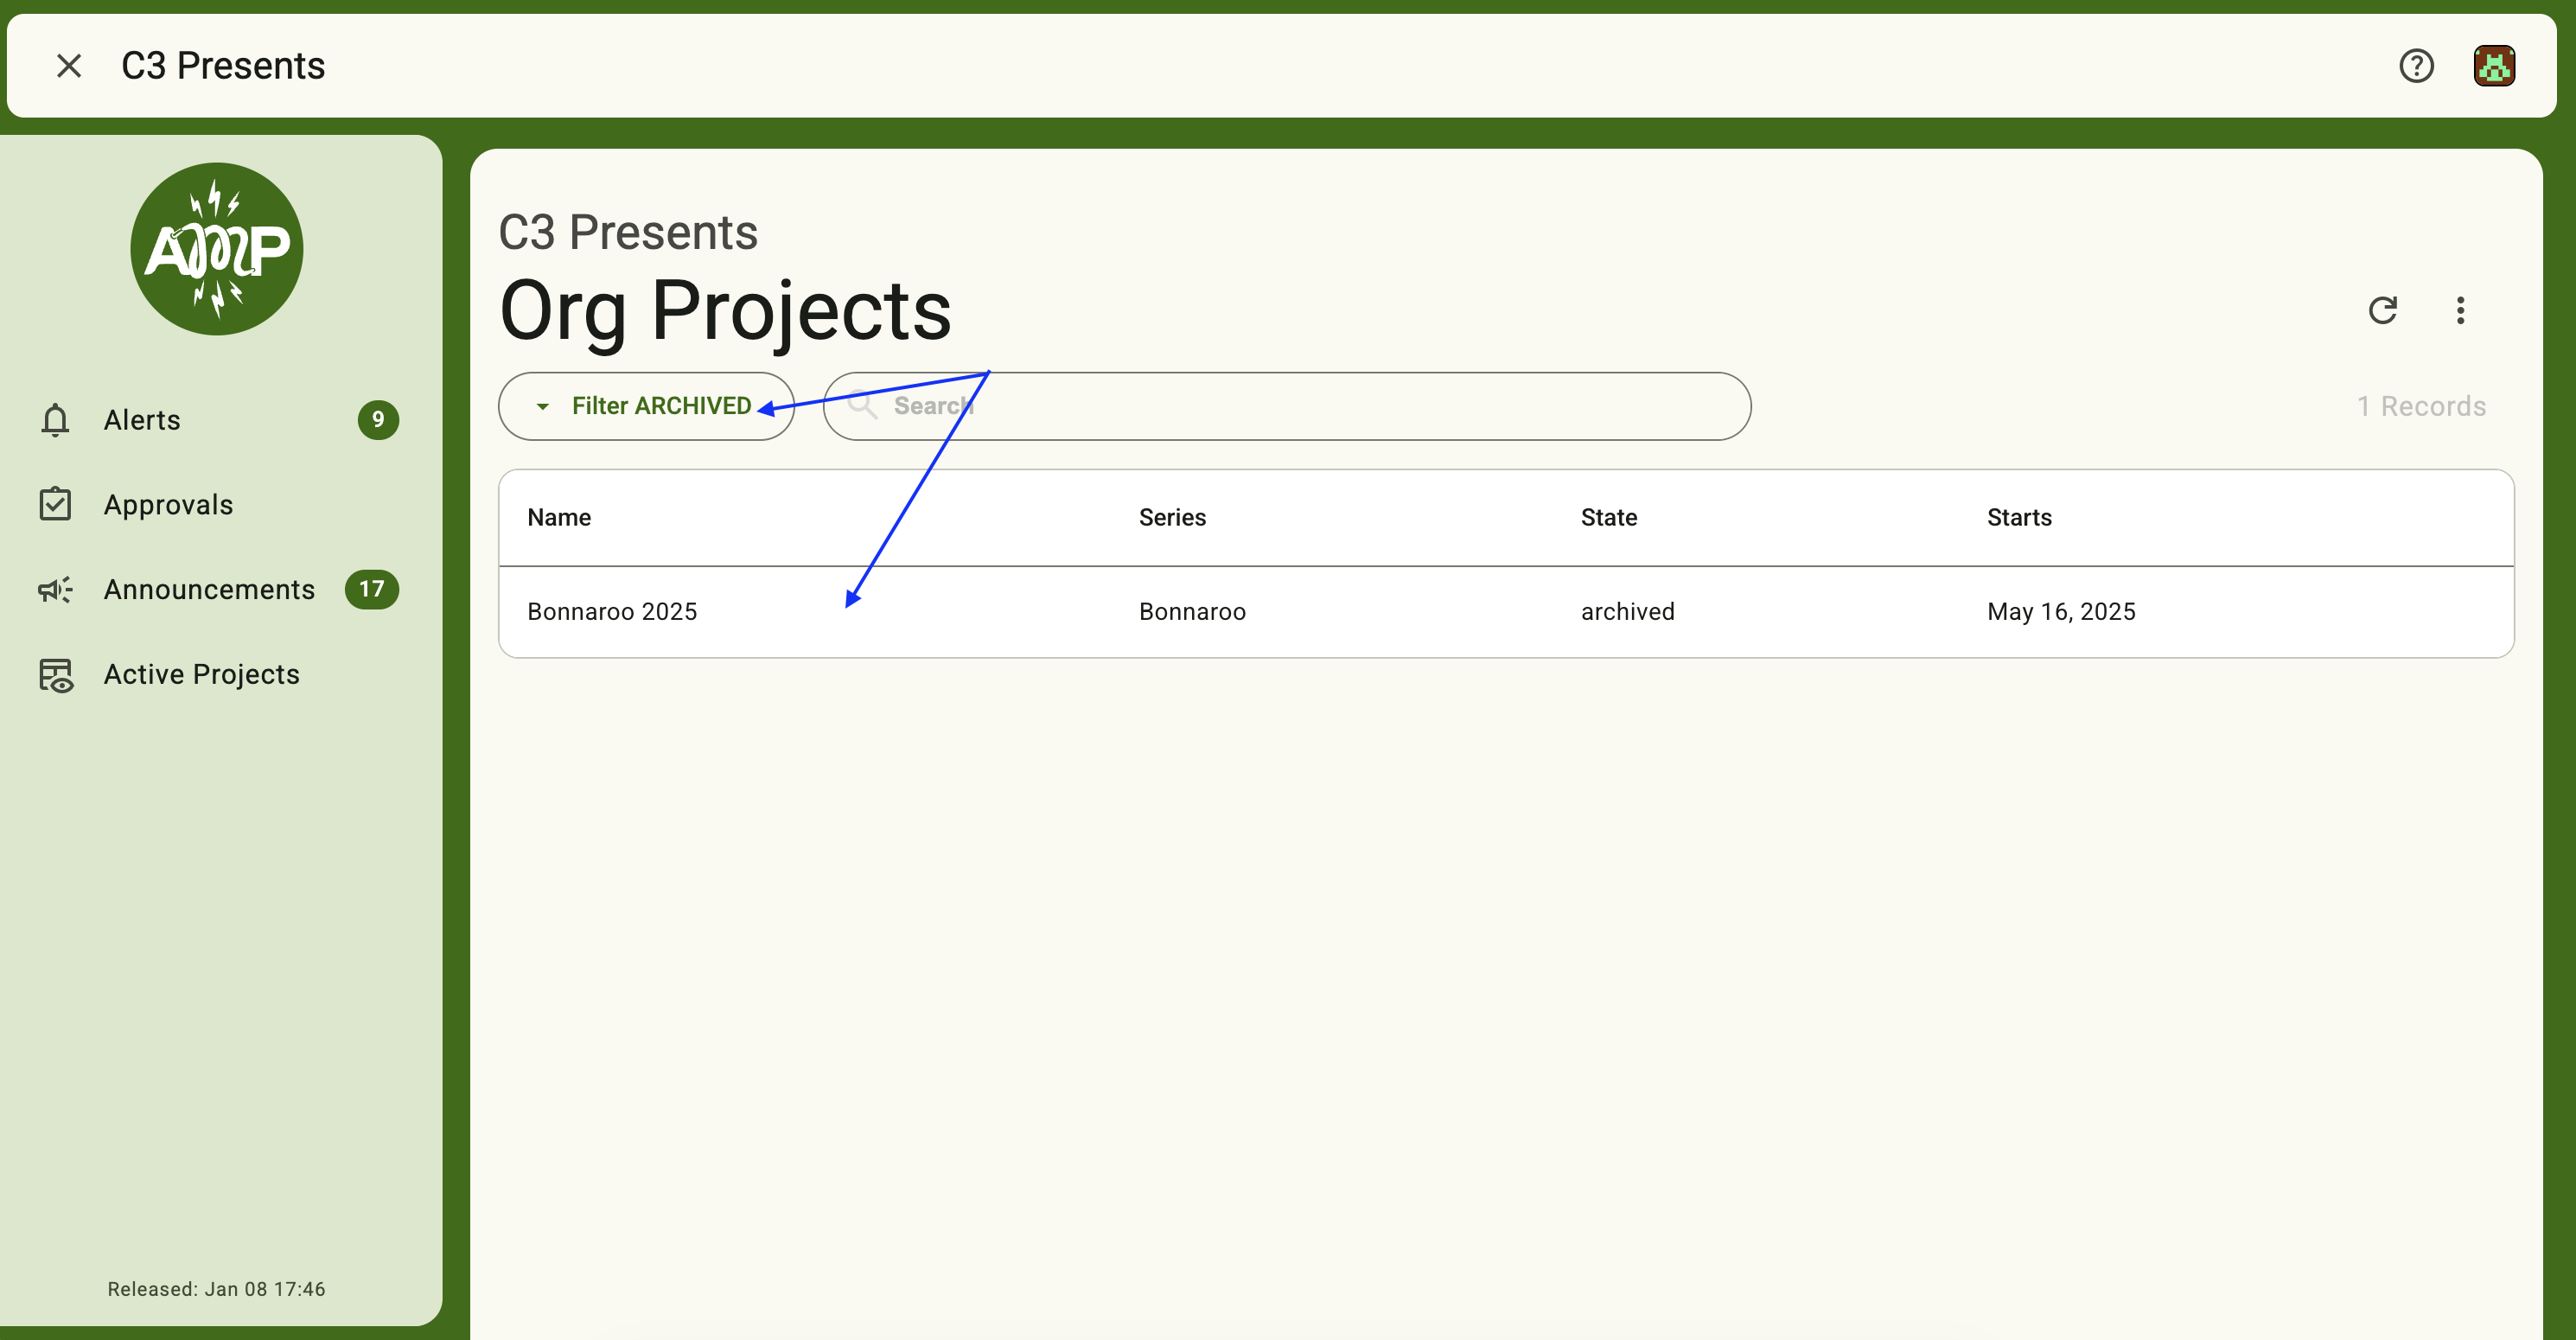Click into the Search field
The height and width of the screenshot is (1340, 2576).
[1287, 406]
